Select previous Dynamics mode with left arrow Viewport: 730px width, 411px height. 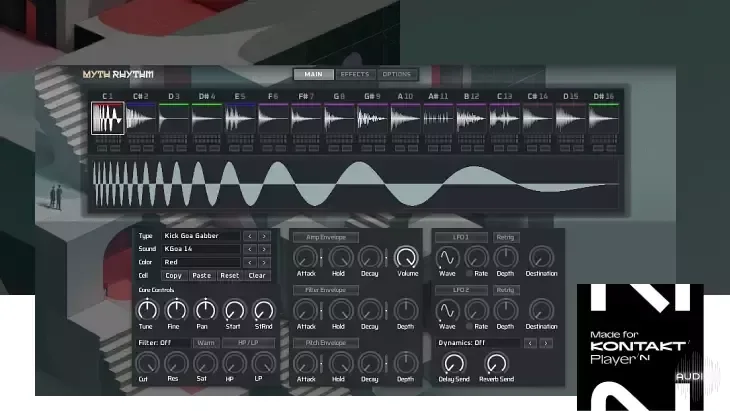[x=530, y=344]
